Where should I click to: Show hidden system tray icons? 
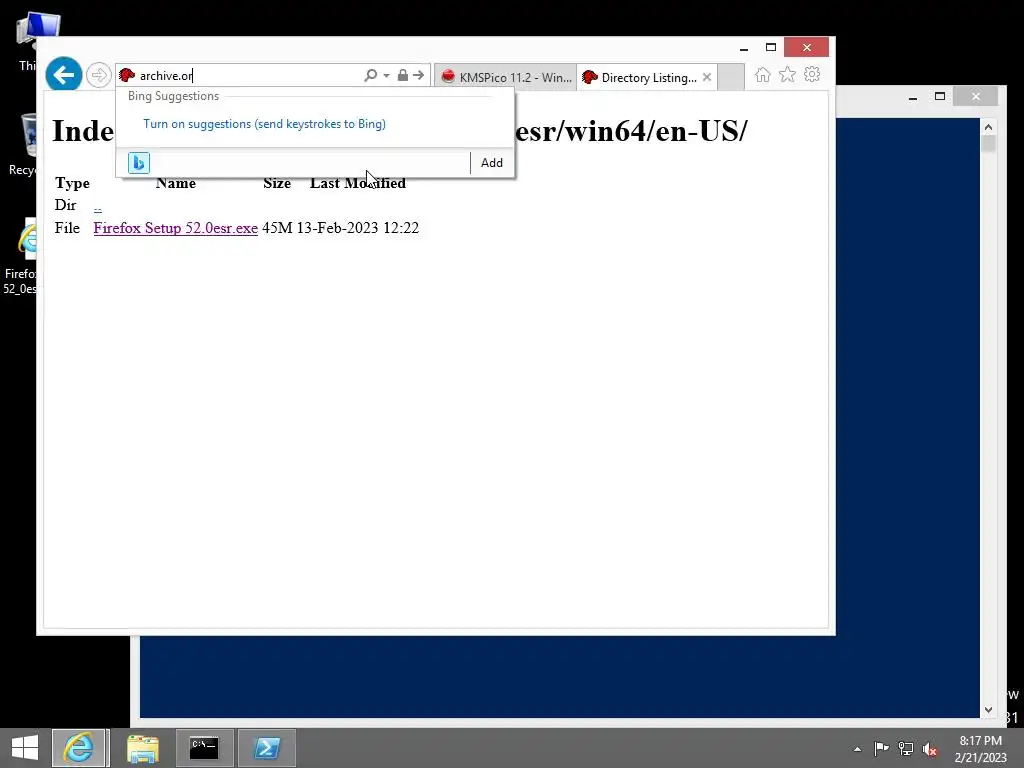click(x=857, y=749)
